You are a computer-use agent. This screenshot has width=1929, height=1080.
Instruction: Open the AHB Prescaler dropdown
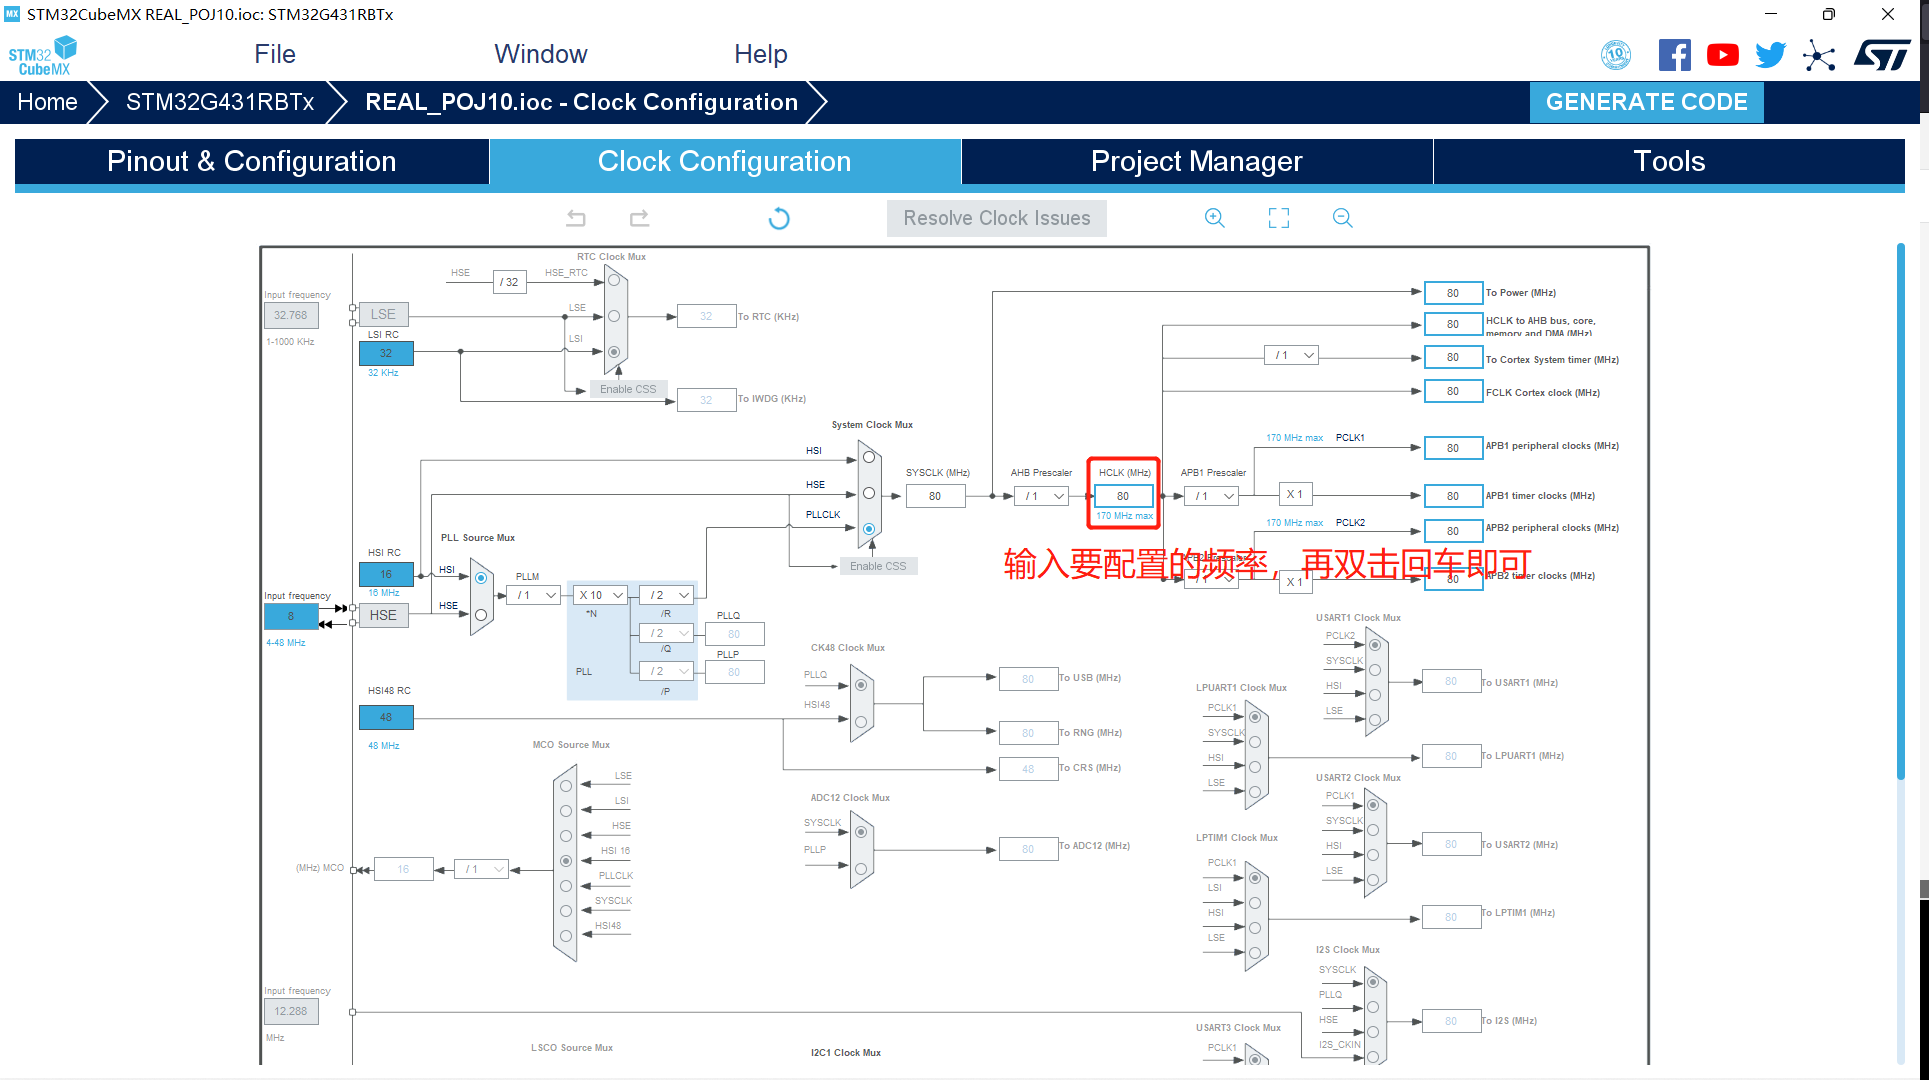pos(1042,496)
